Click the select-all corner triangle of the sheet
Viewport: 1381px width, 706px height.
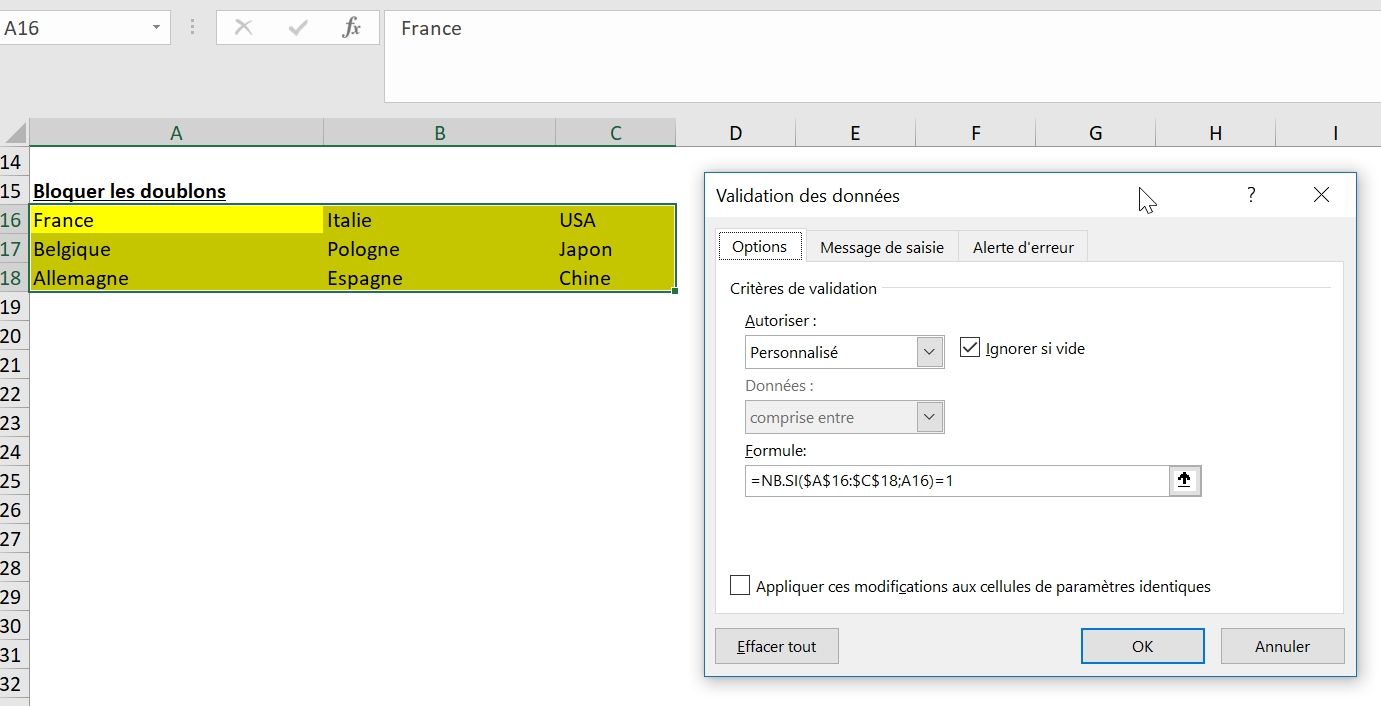point(15,133)
